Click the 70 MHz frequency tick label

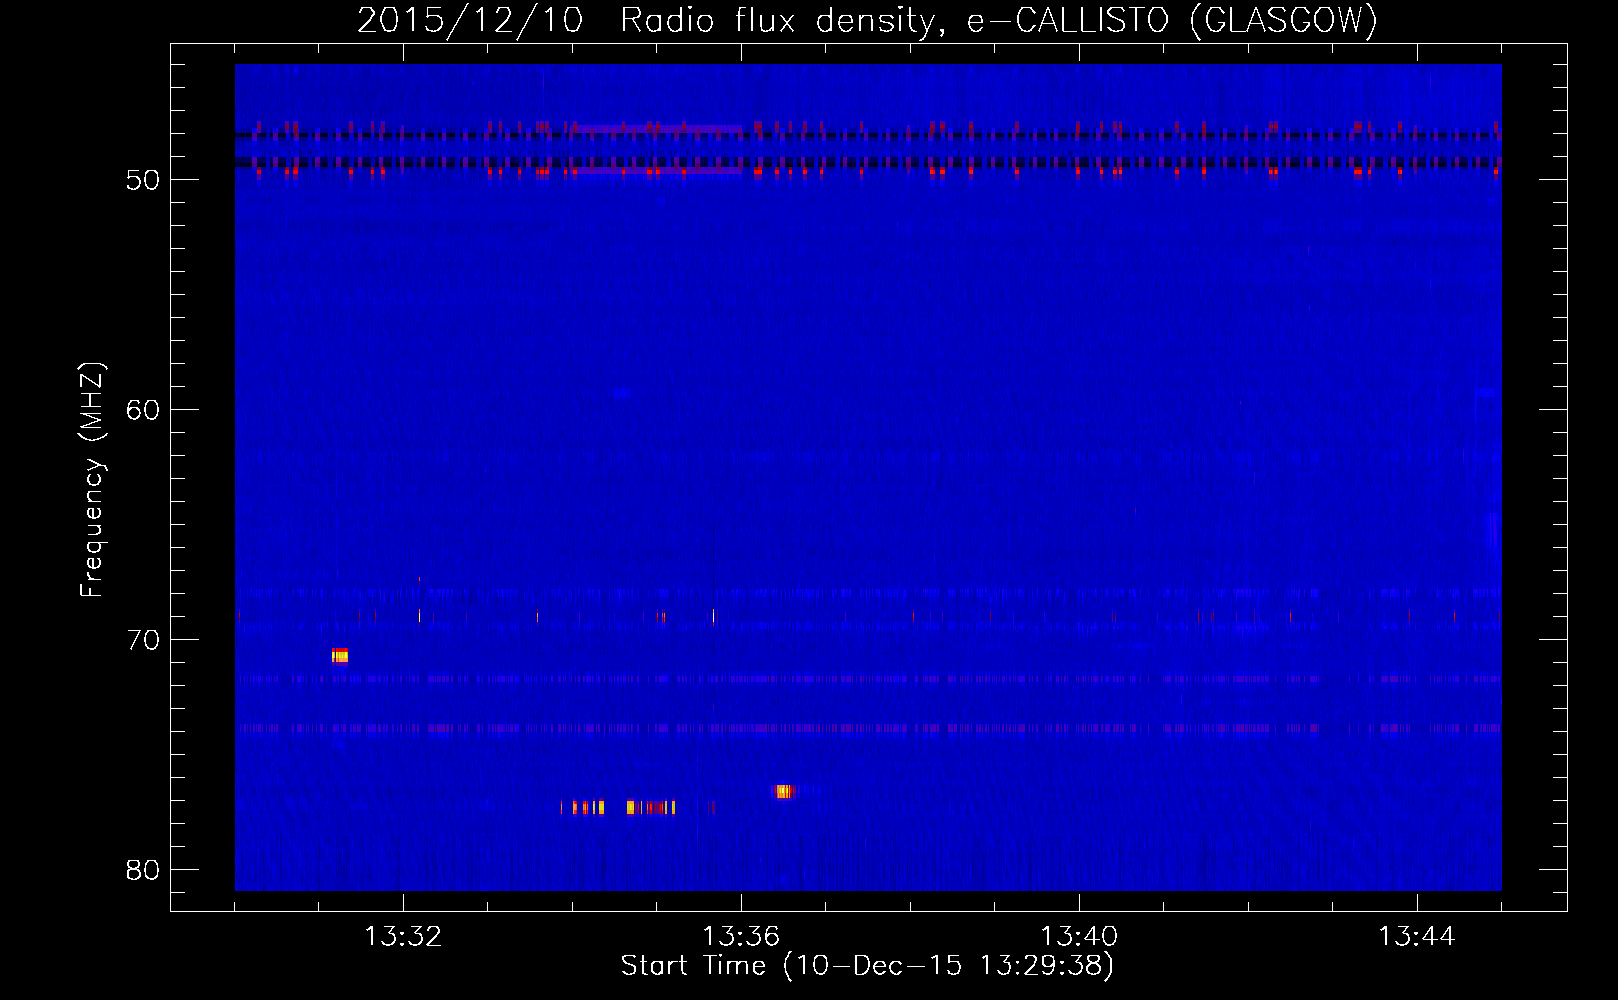tap(143, 640)
